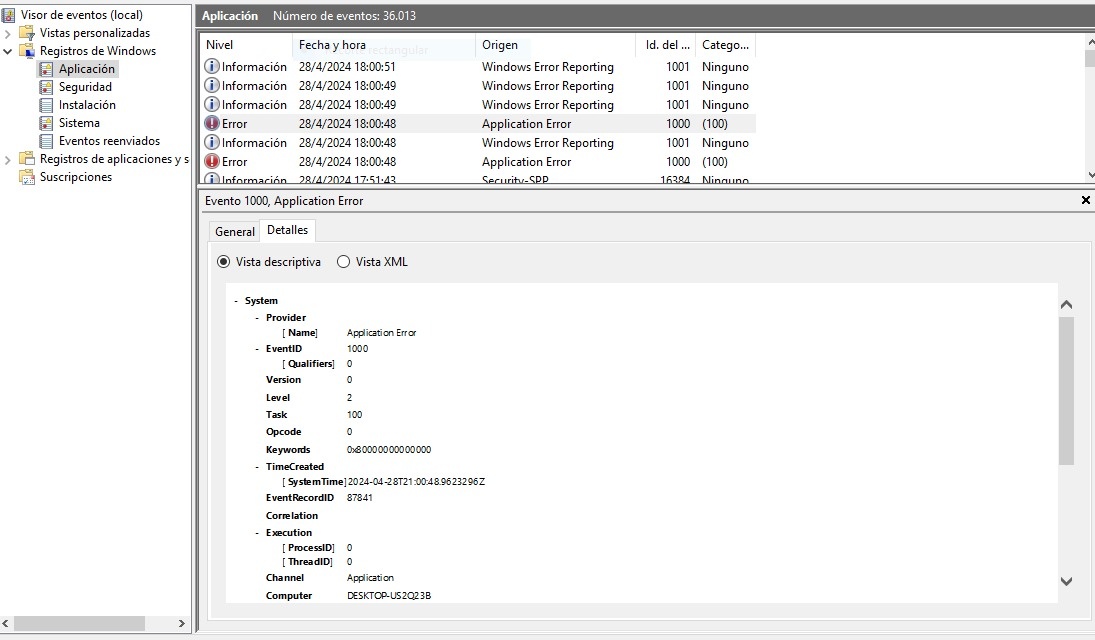Click the Sistema log icon
This screenshot has width=1095, height=640.
pyautogui.click(x=46, y=123)
